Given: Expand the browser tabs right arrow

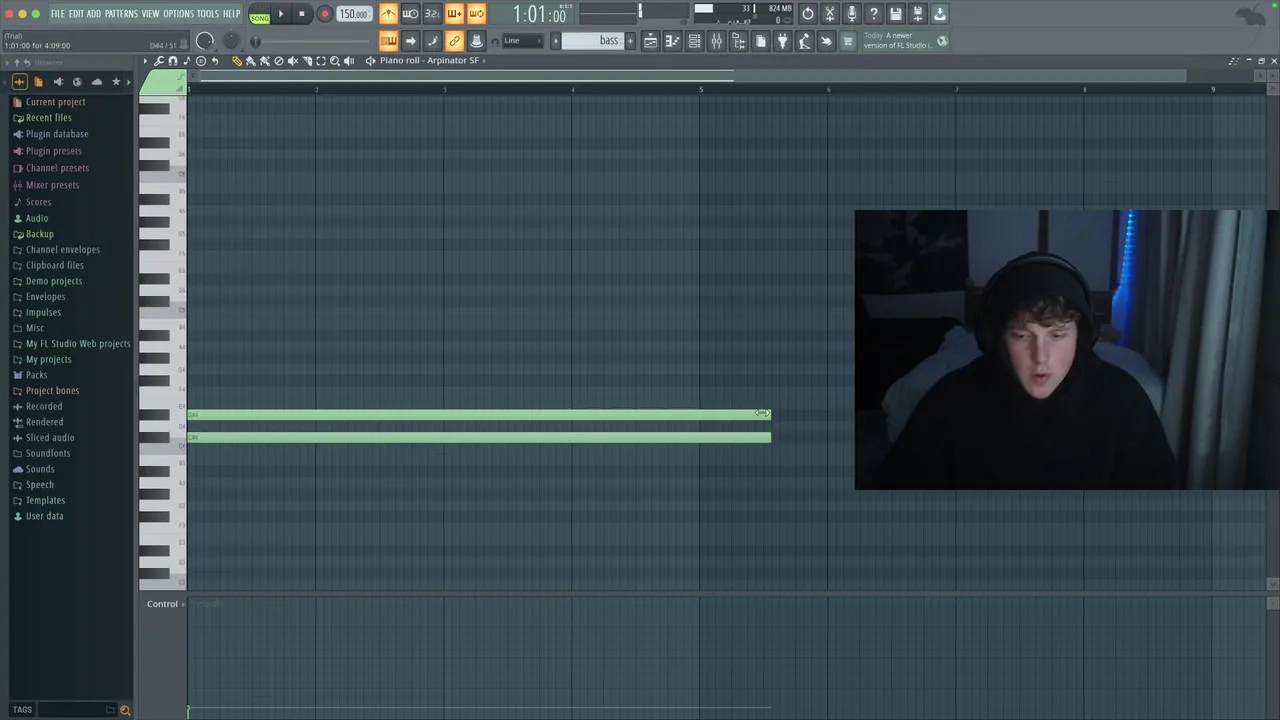Looking at the screenshot, I should pyautogui.click(x=129, y=81).
